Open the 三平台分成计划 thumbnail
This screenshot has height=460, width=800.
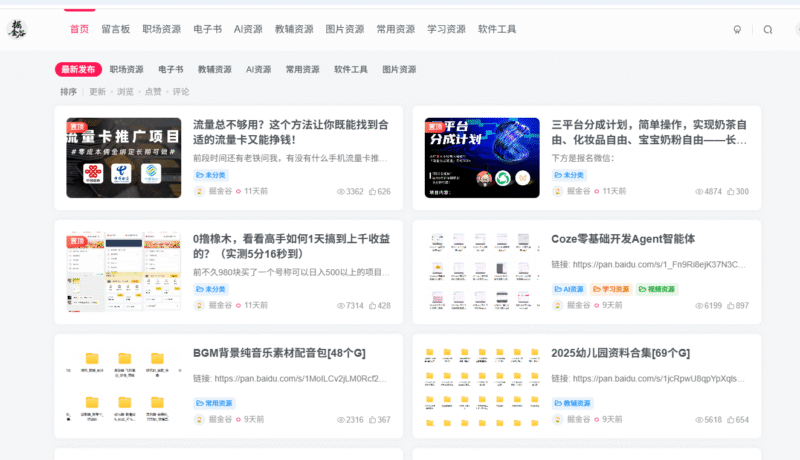point(482,158)
